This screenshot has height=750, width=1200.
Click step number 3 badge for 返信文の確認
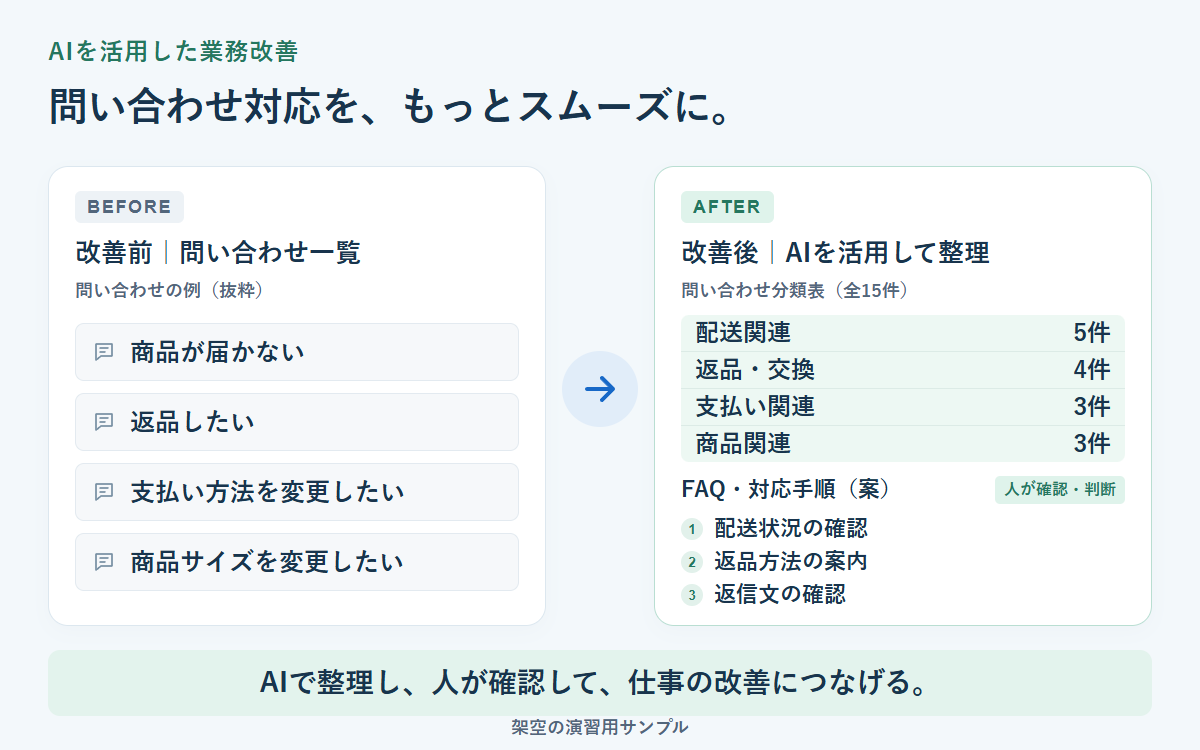pyautogui.click(x=692, y=595)
